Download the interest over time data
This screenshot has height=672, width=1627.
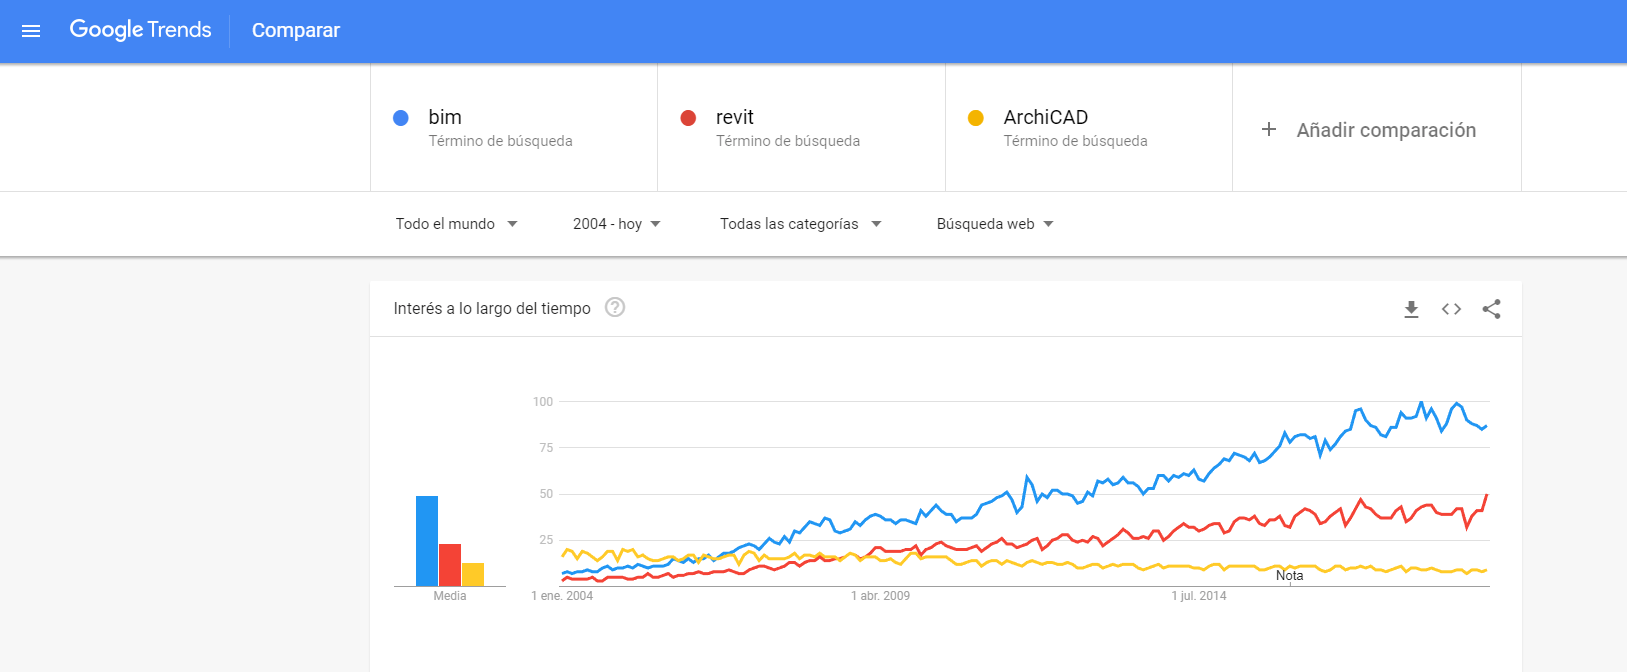[x=1411, y=309]
